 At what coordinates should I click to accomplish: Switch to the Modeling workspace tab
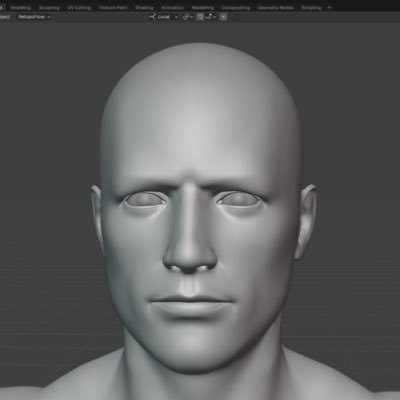(x=21, y=7)
